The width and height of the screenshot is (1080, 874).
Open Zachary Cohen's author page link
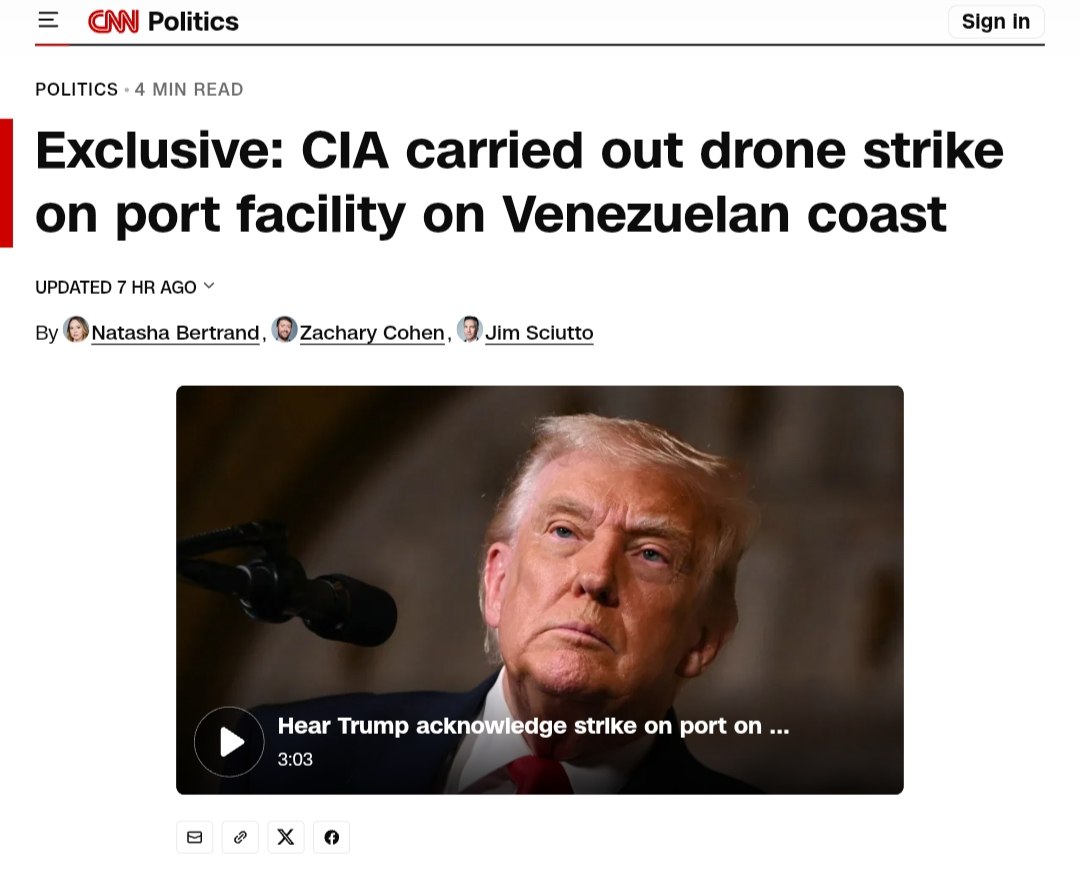[x=372, y=333]
